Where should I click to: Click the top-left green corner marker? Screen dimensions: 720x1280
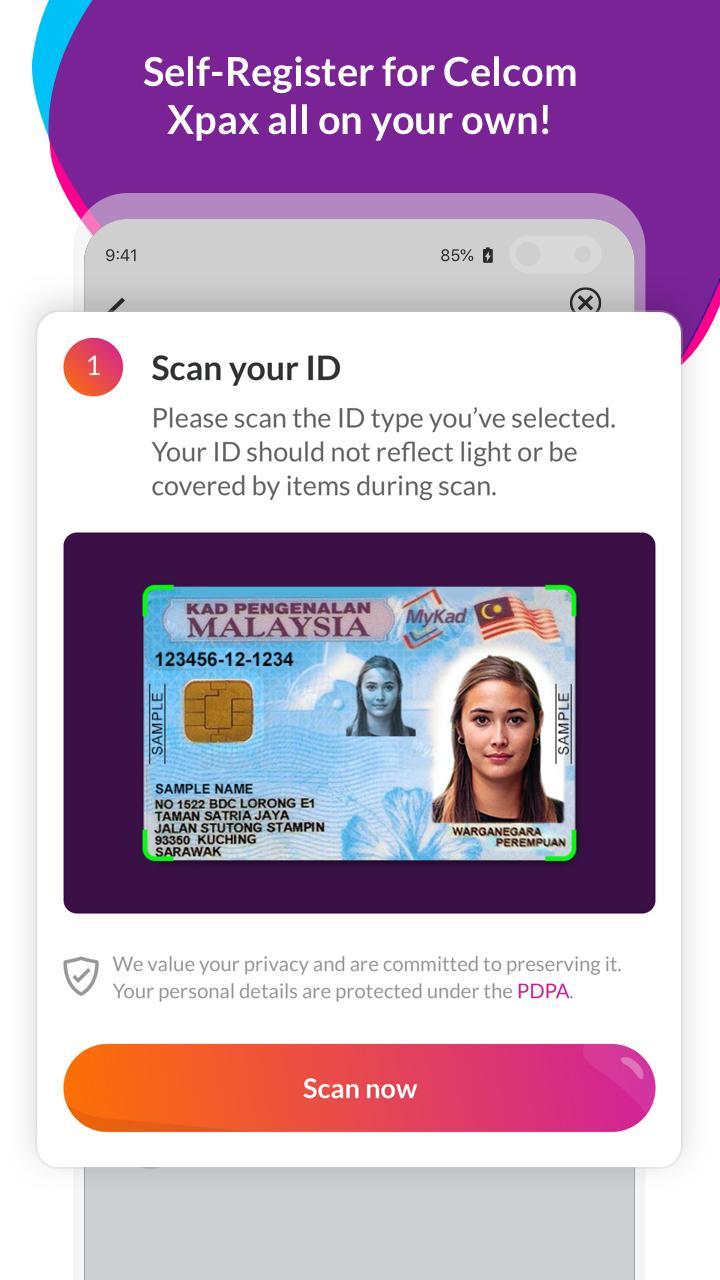click(x=157, y=600)
